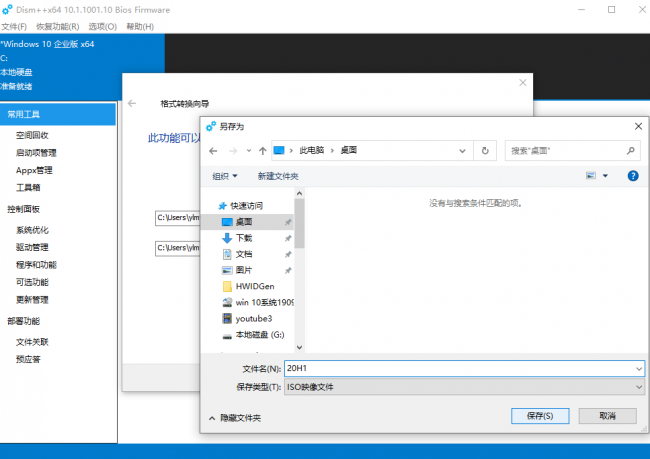The height and width of the screenshot is (459, 650).
Task: Select 空间回收 in Dism++ sidebar
Action: (x=32, y=135)
